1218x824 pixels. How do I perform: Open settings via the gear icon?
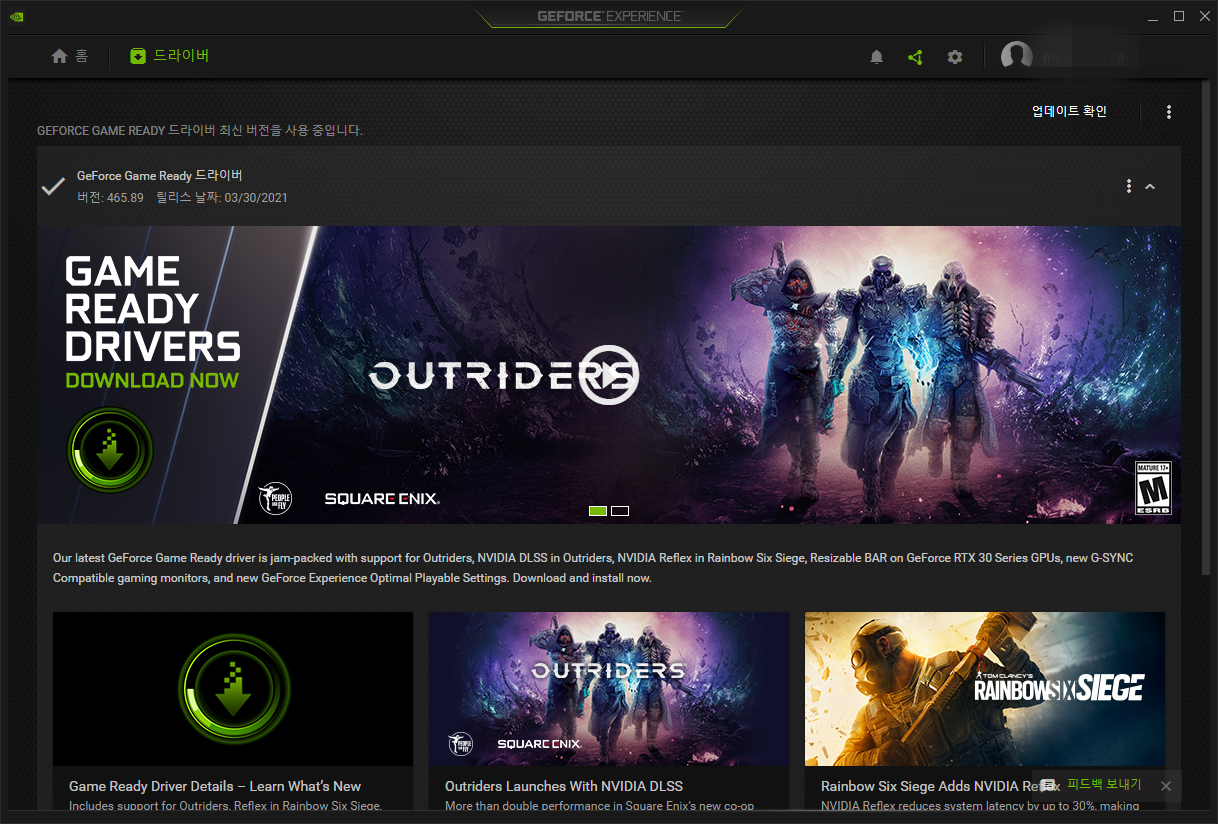(x=955, y=57)
